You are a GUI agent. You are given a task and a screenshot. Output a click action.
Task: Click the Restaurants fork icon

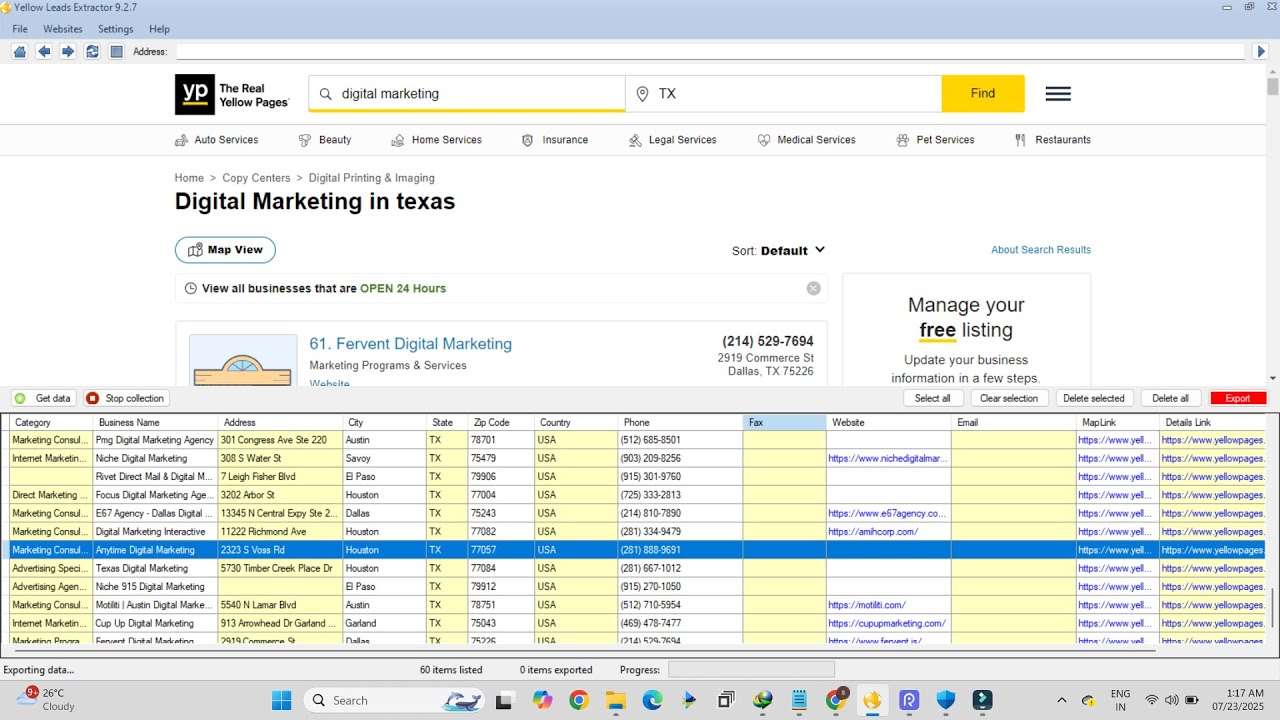pyautogui.click(x=1020, y=140)
